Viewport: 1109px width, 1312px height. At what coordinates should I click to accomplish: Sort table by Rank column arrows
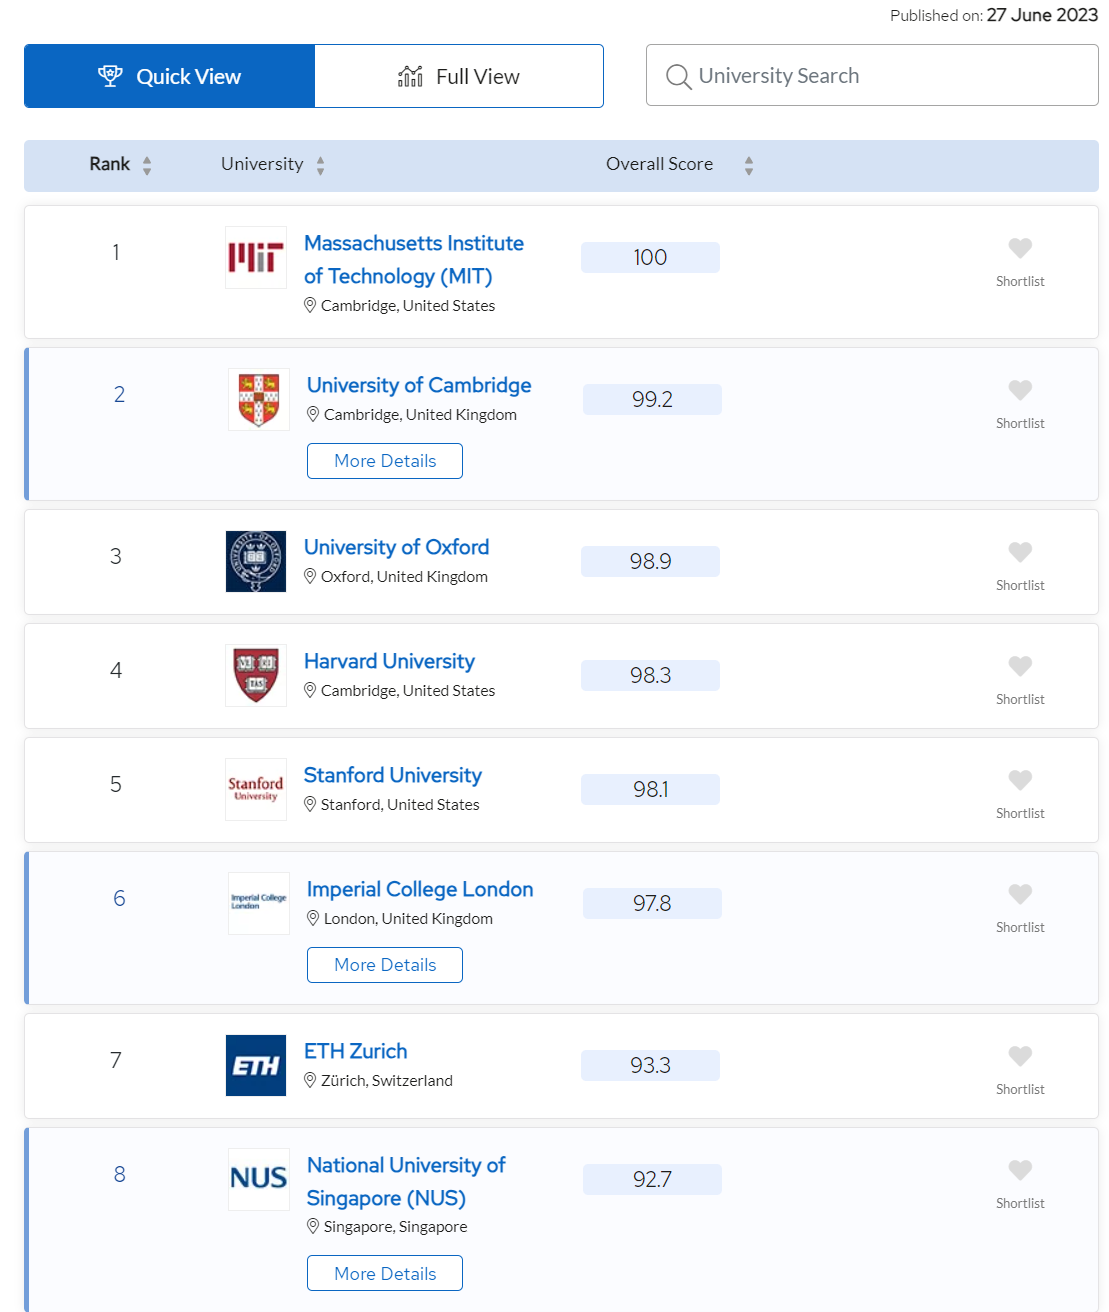pos(147,166)
